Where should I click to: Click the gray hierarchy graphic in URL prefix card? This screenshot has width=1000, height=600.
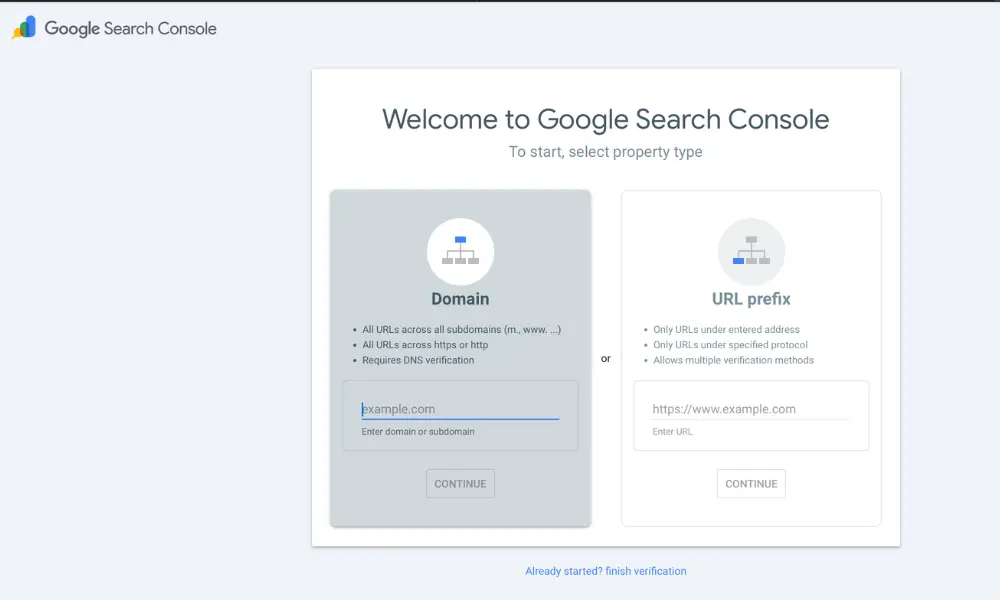pos(751,251)
